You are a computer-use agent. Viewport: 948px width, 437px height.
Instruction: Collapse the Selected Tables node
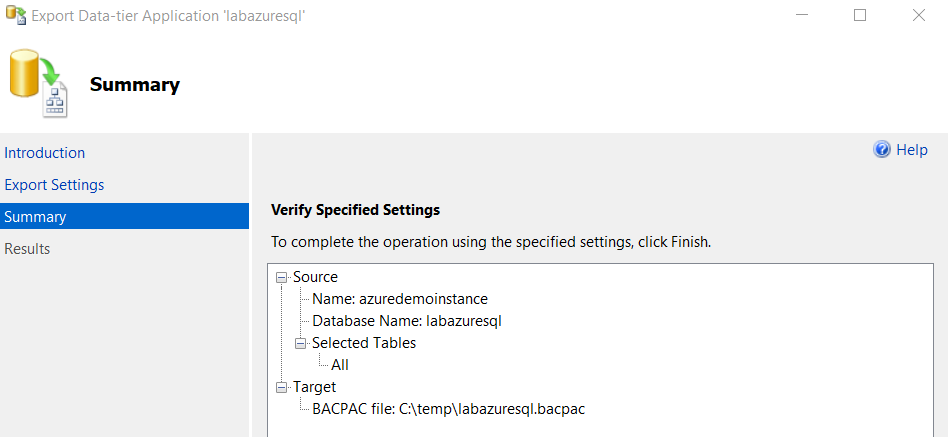tap(300, 343)
